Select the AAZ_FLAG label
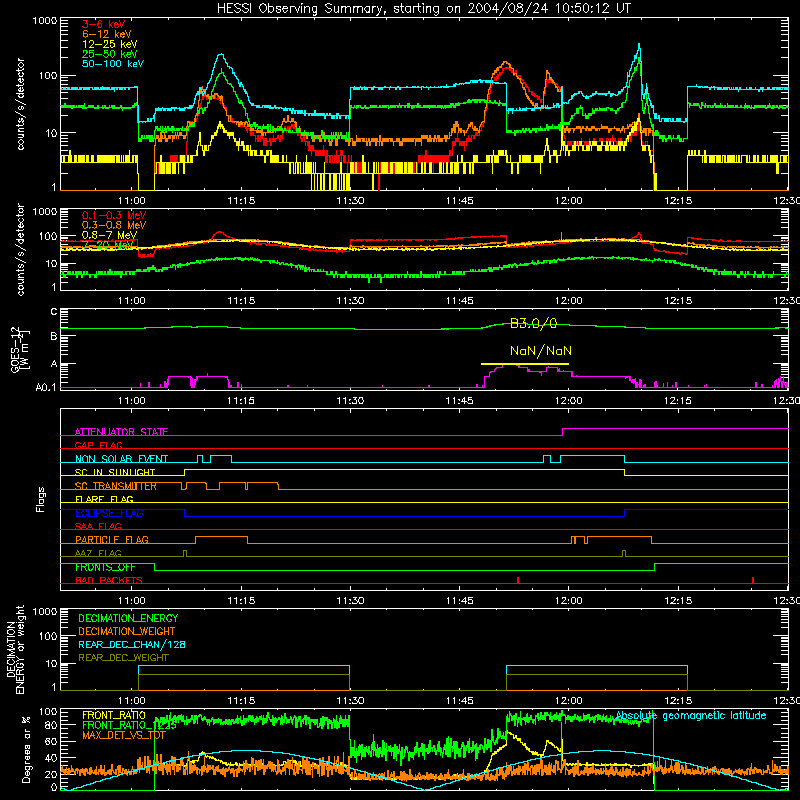 coord(98,554)
